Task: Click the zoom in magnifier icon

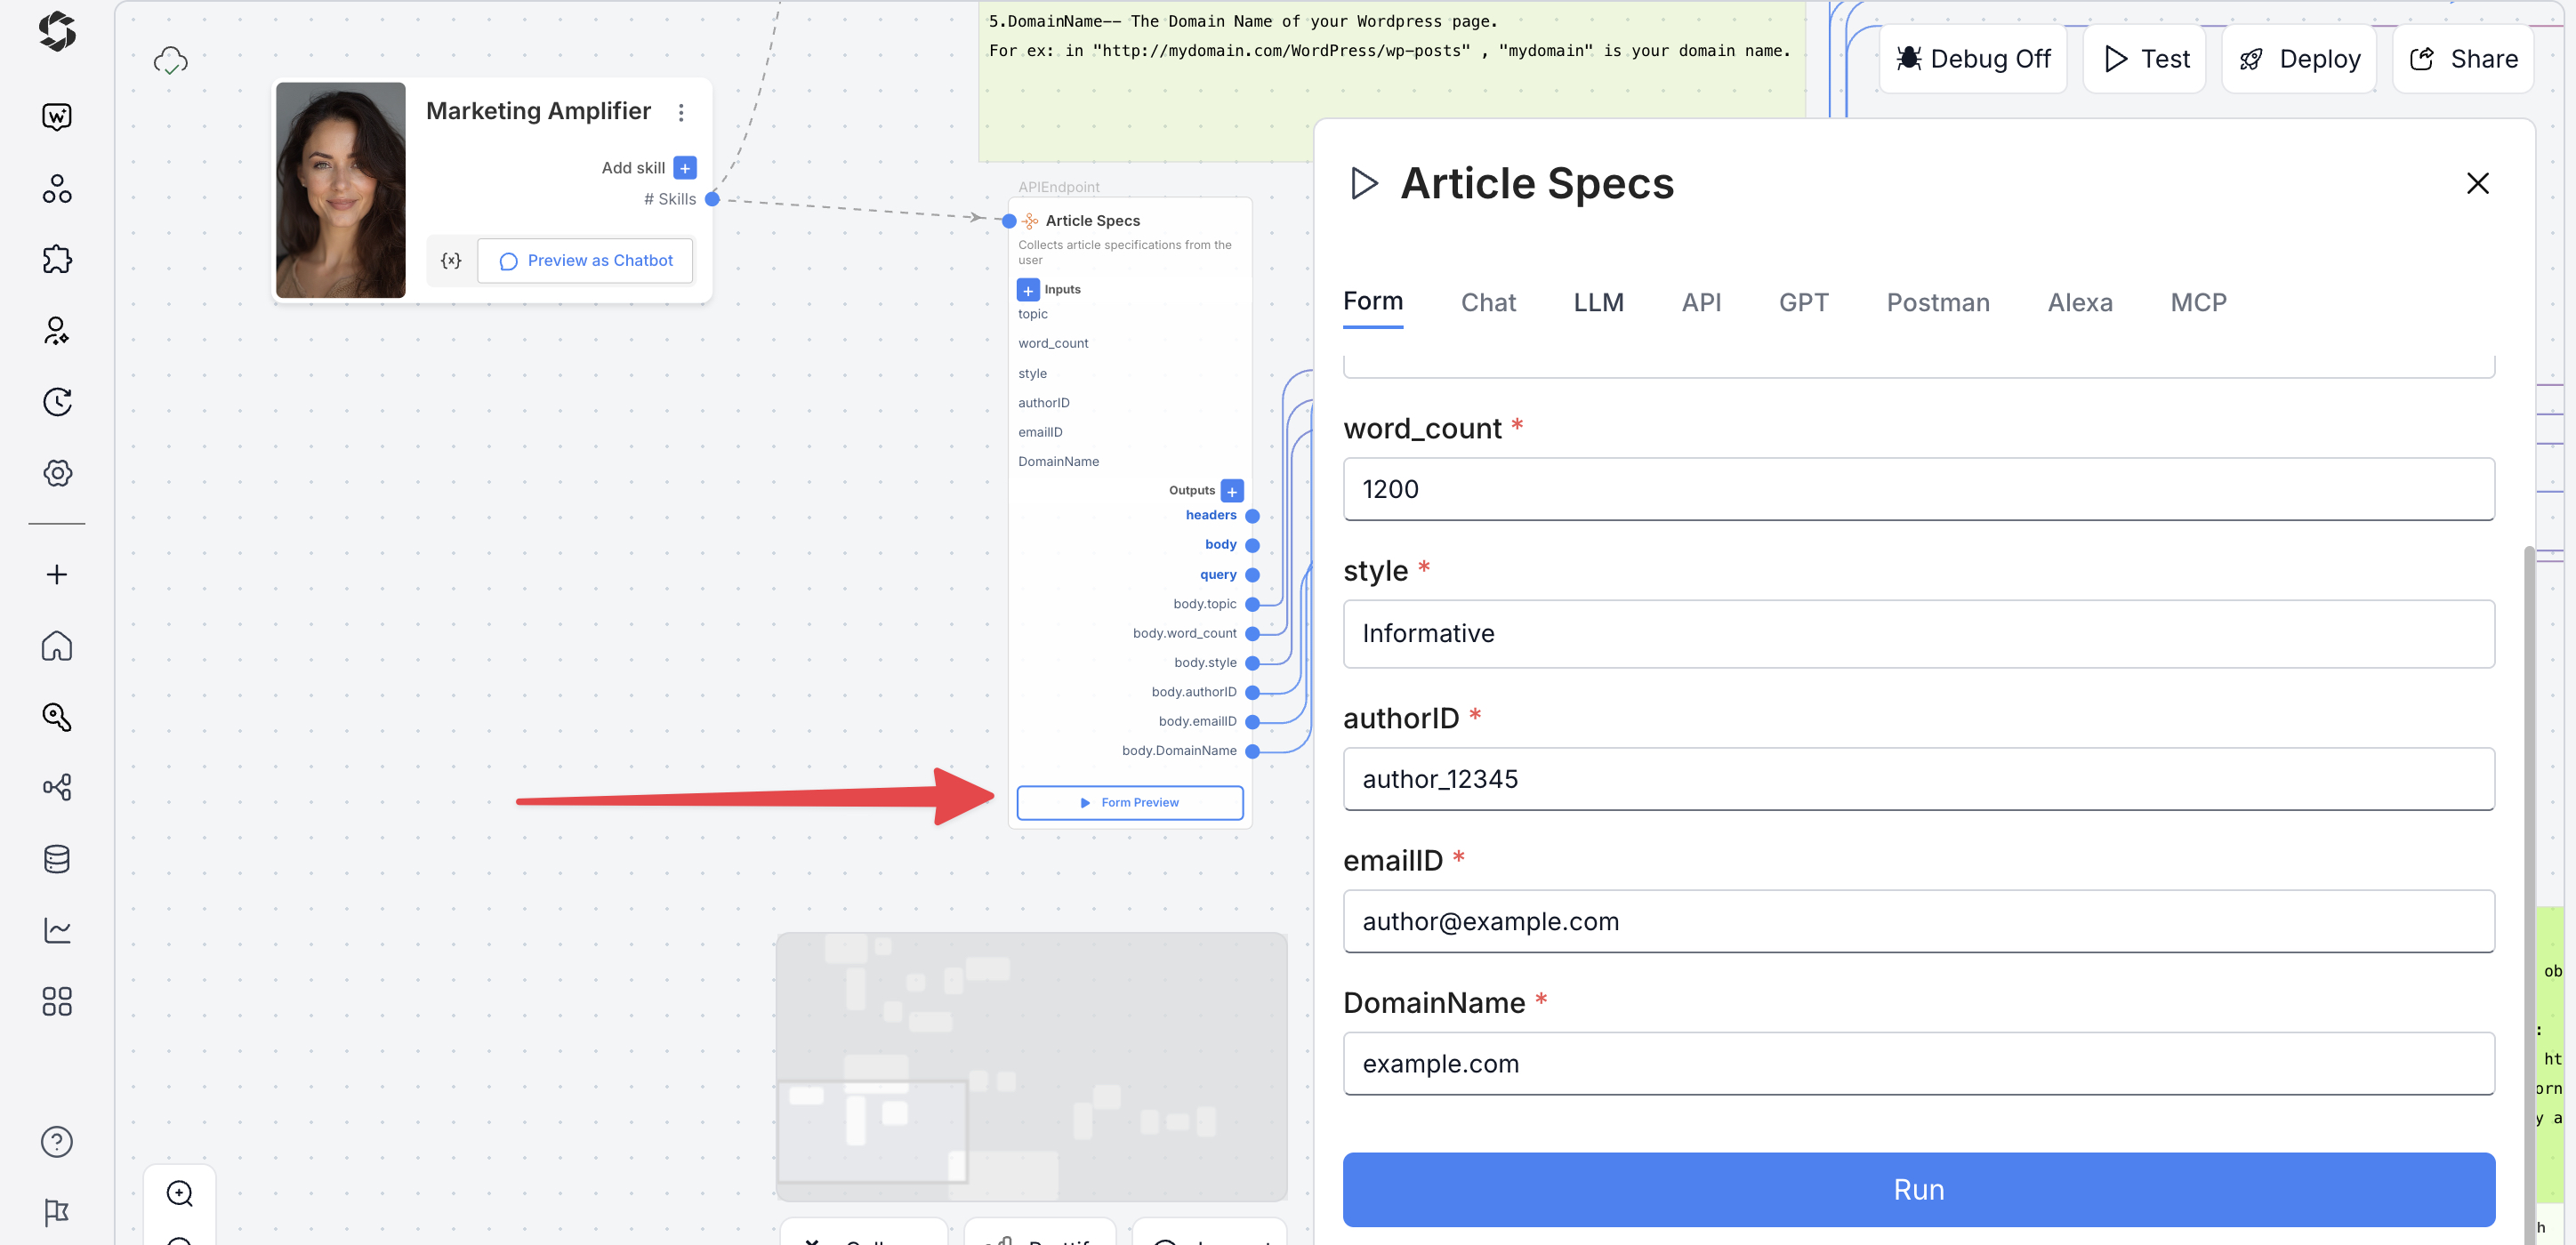Action: click(x=180, y=1193)
